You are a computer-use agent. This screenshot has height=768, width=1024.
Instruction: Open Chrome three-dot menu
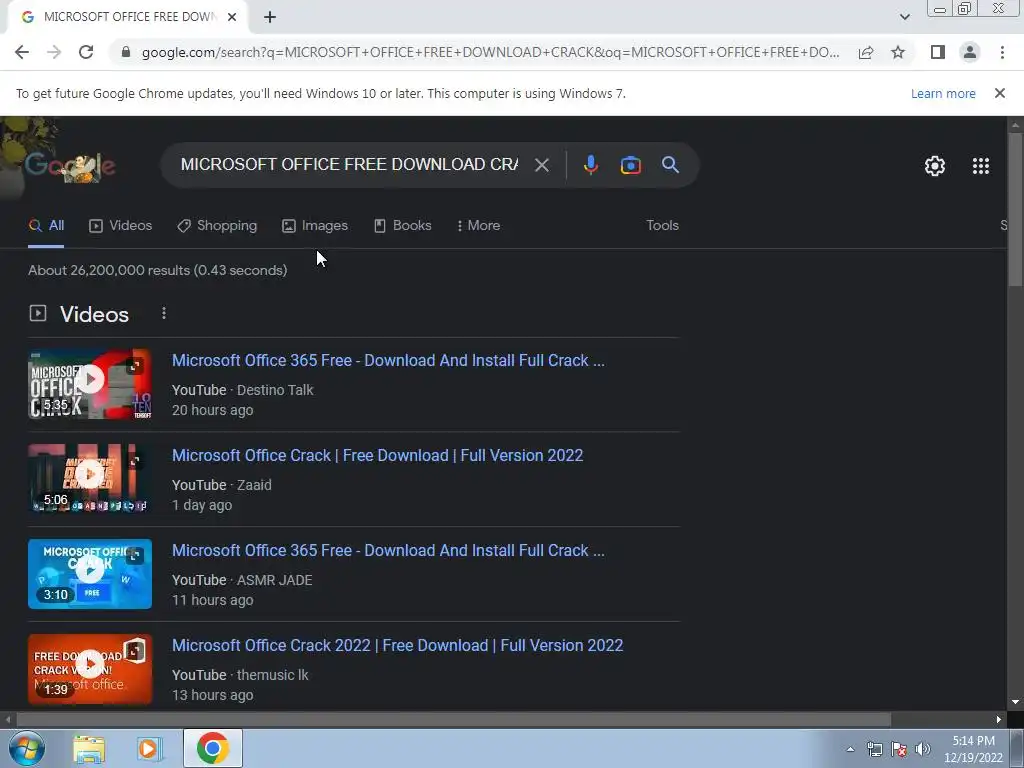(1002, 52)
